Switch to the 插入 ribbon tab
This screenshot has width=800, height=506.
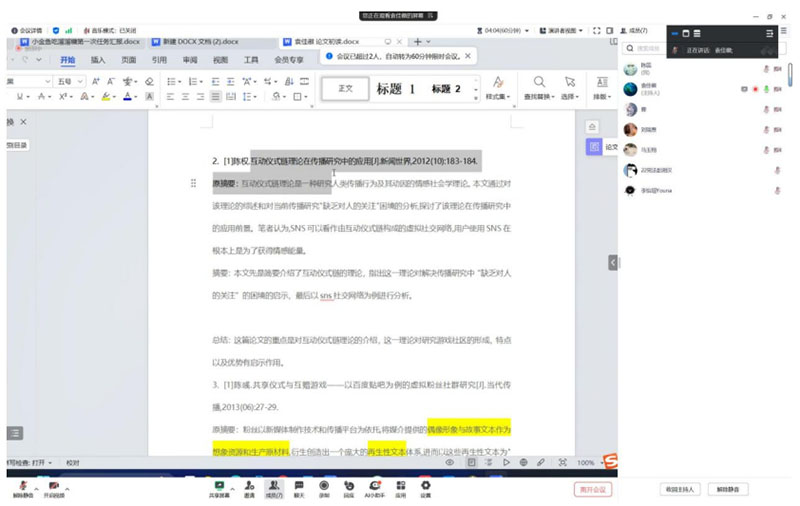pos(98,60)
